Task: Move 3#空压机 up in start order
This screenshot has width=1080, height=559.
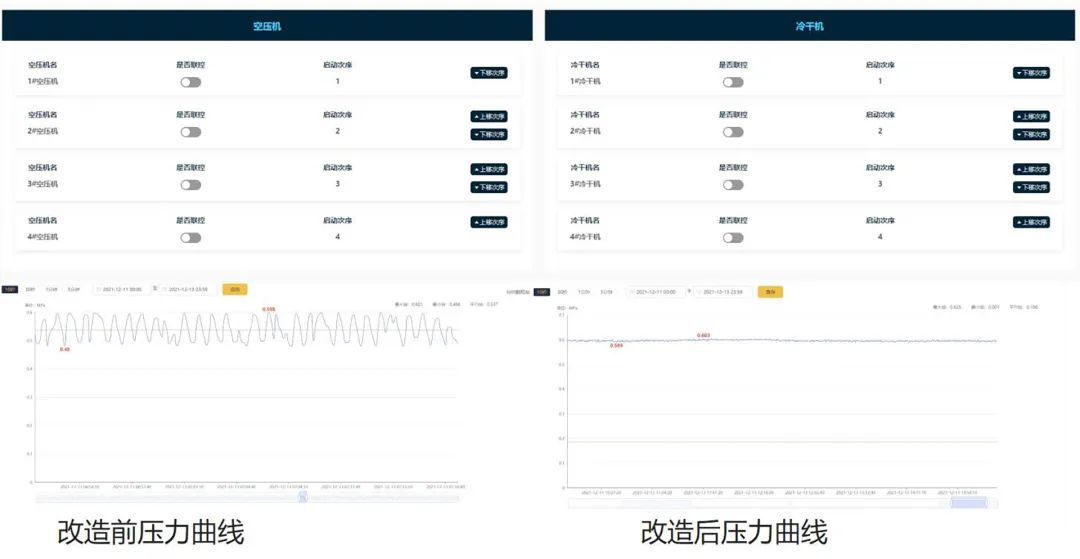Action: point(489,169)
